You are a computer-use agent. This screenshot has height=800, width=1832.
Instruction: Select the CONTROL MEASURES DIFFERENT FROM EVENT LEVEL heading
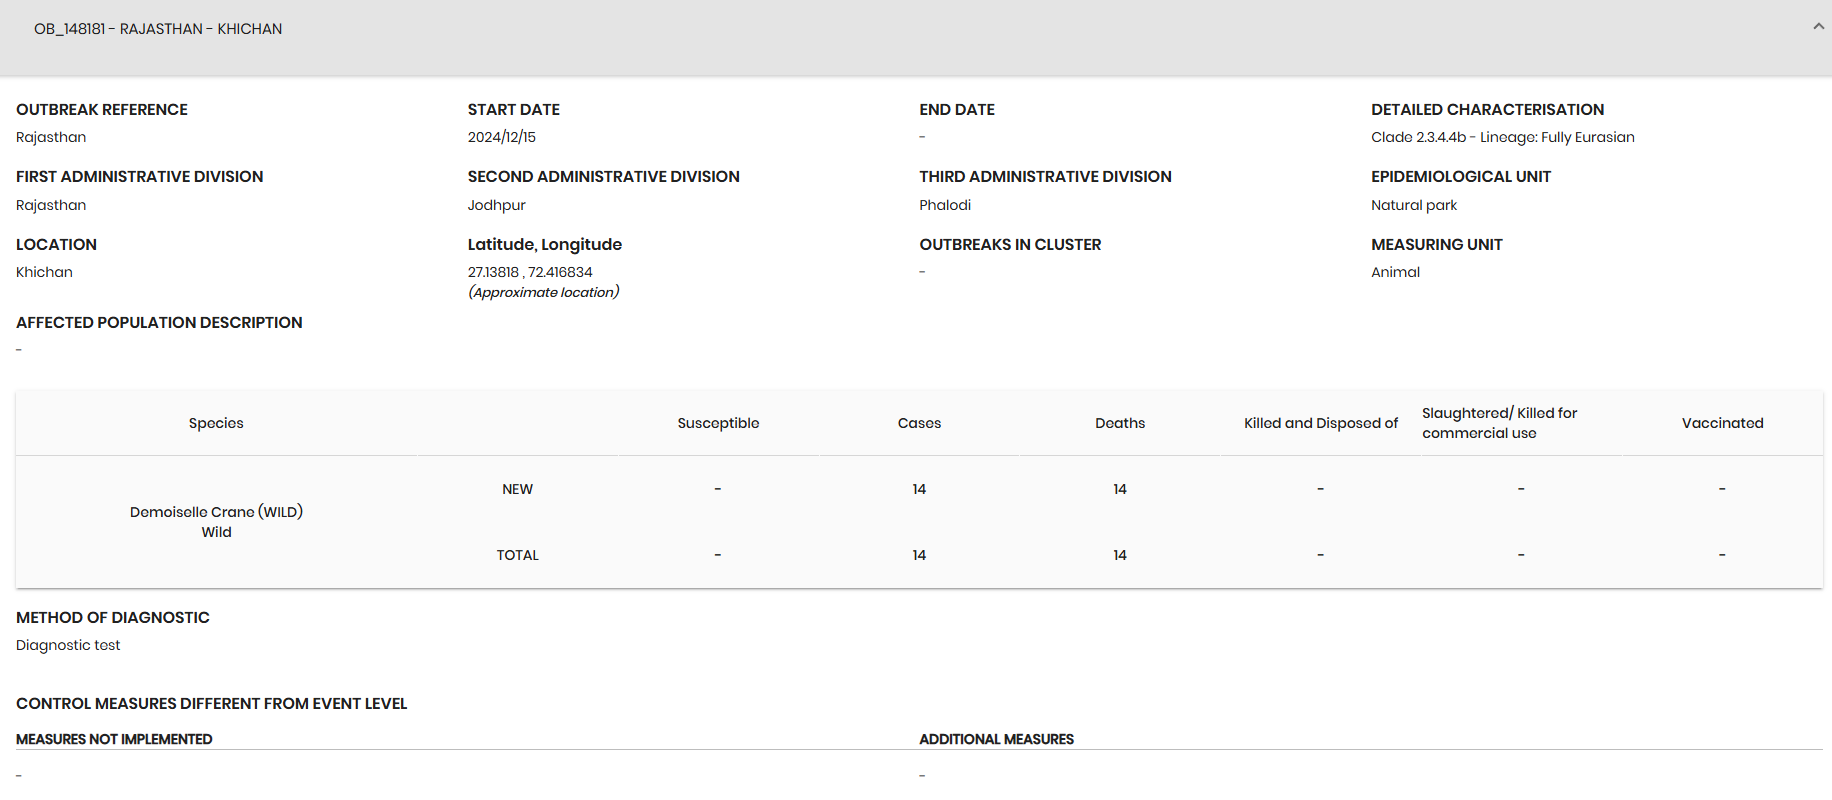[x=212, y=704]
